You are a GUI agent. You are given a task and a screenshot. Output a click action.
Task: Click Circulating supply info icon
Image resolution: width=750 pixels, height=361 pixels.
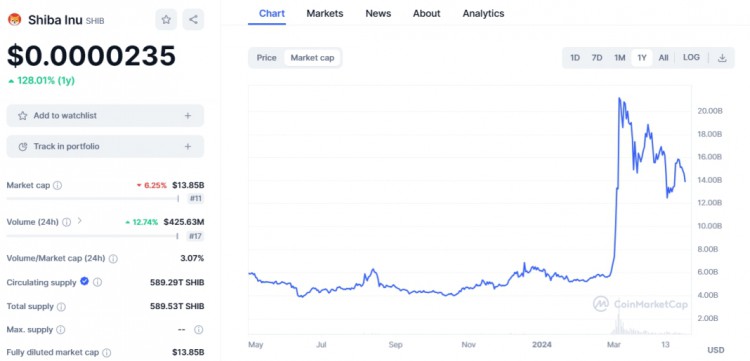click(x=98, y=283)
